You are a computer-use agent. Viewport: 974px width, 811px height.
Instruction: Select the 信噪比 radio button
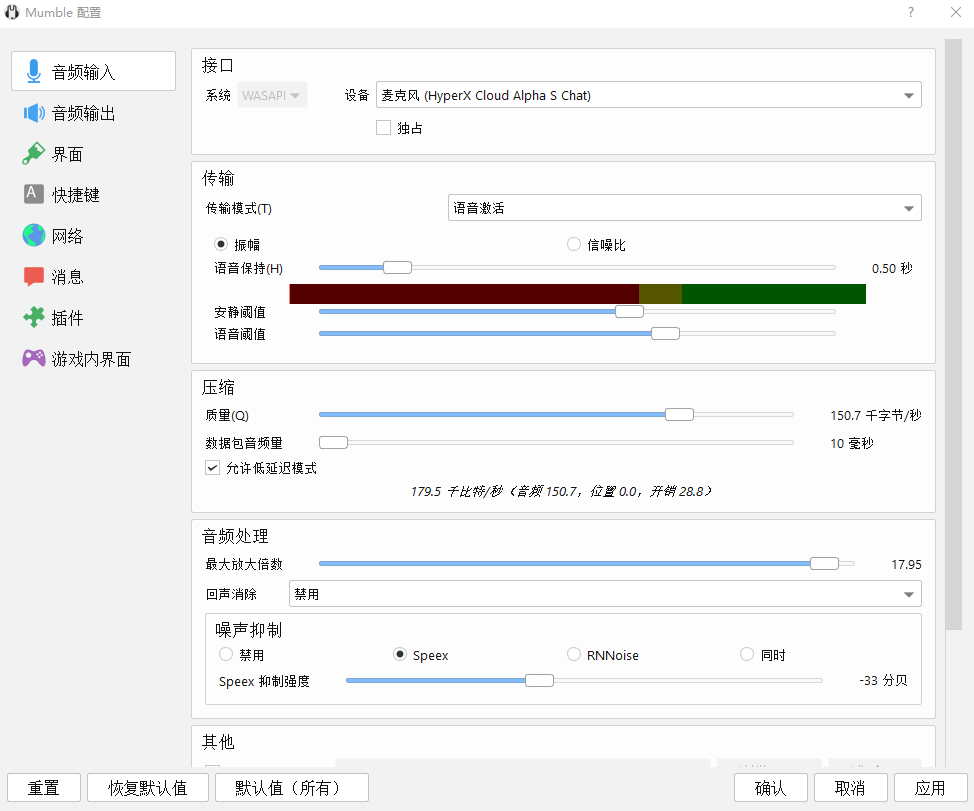[574, 245]
